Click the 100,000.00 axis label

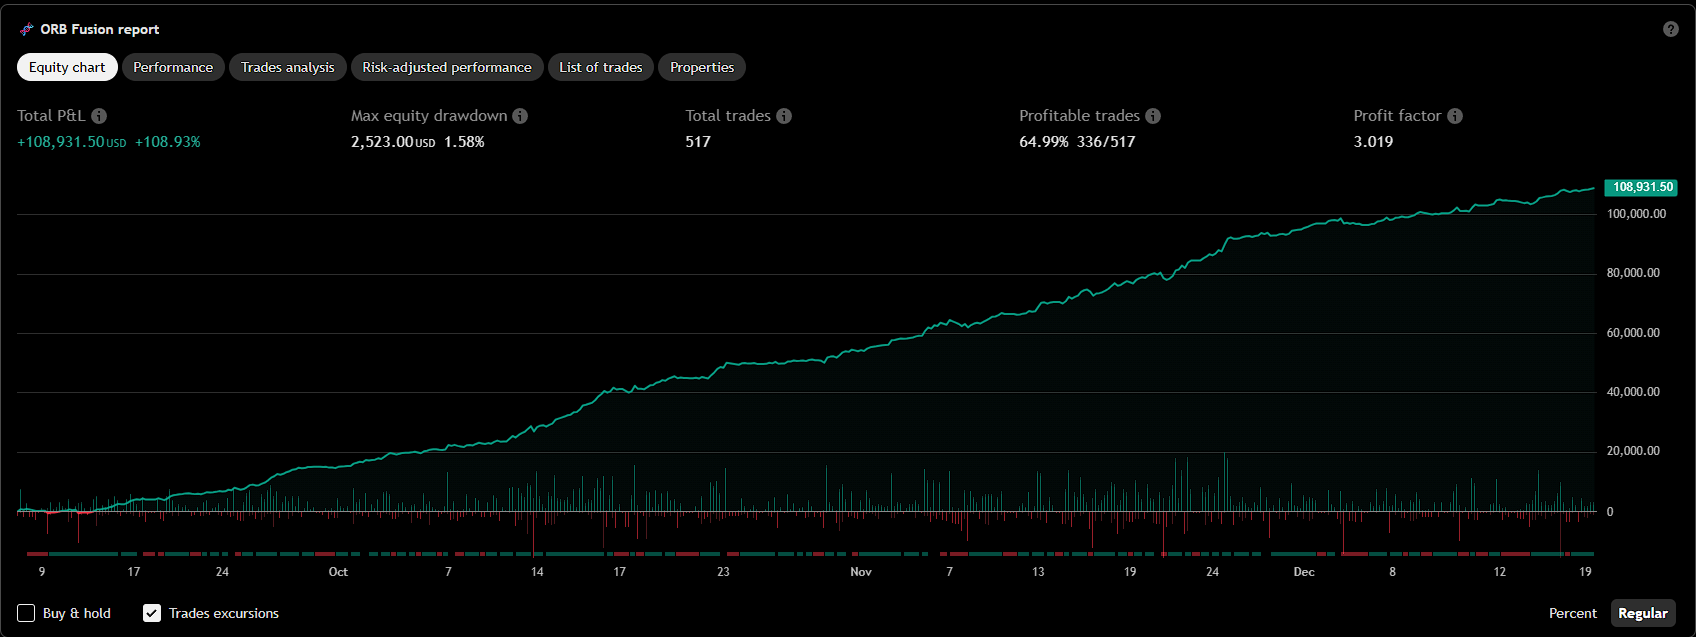1636,214
